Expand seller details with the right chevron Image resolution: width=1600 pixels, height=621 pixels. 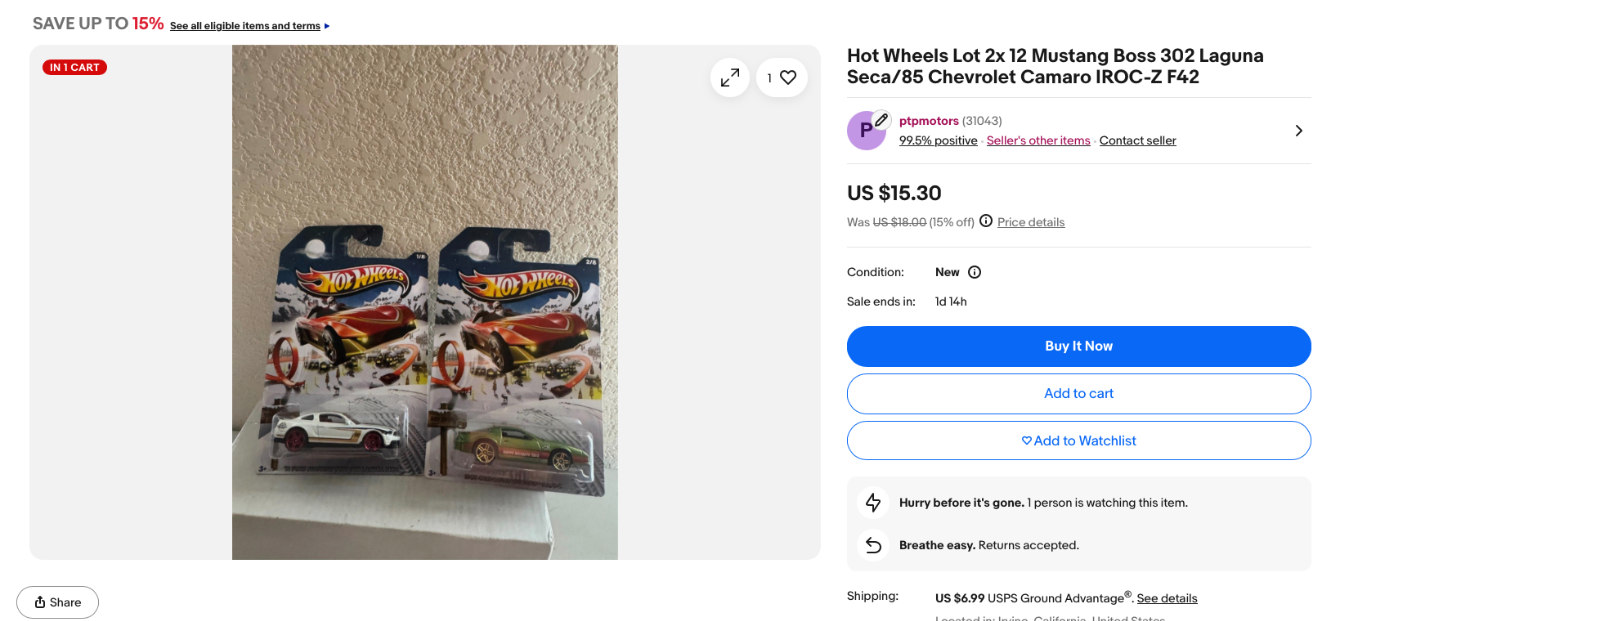tap(1298, 131)
